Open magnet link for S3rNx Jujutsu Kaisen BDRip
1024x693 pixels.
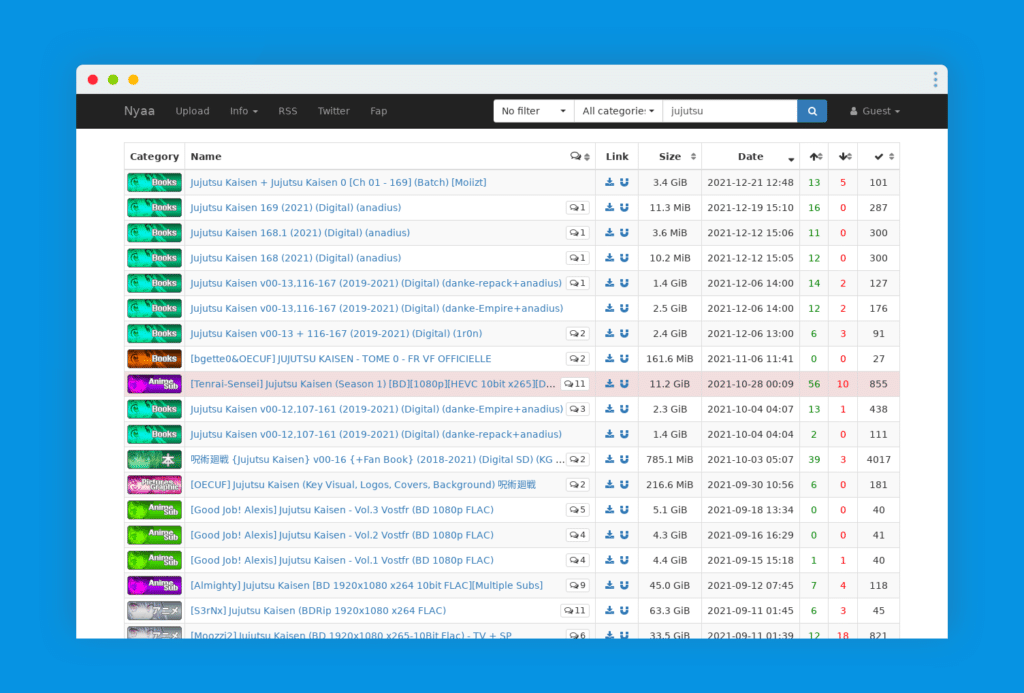click(x=624, y=611)
